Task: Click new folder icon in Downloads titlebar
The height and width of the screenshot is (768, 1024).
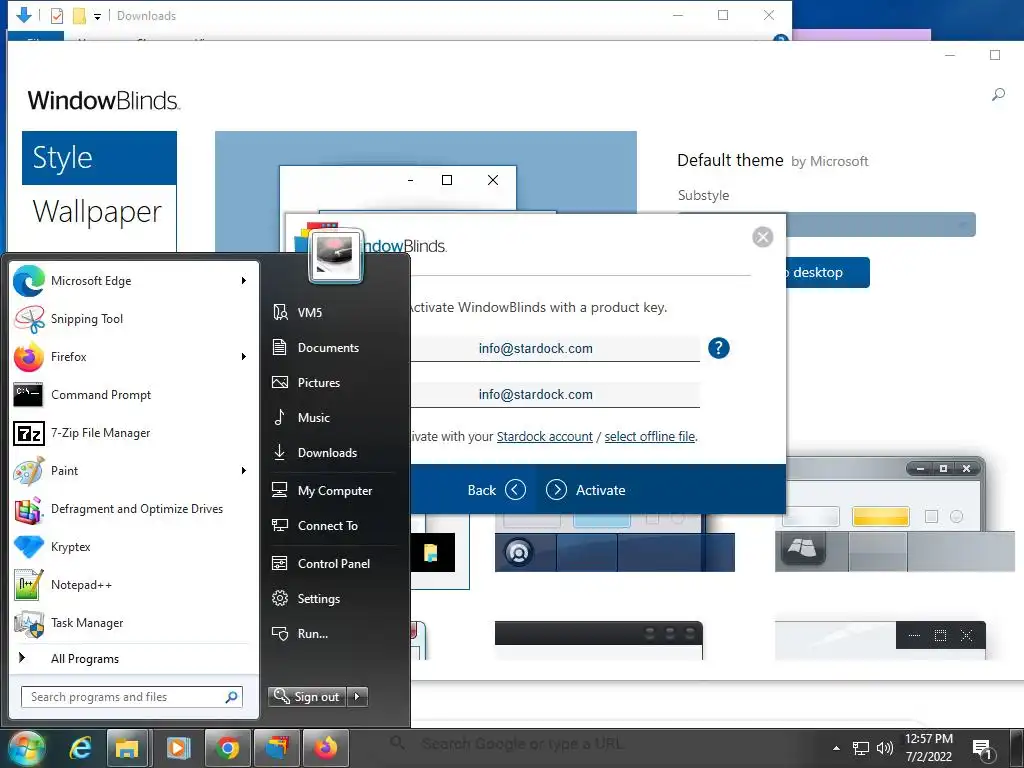Action: 79,16
